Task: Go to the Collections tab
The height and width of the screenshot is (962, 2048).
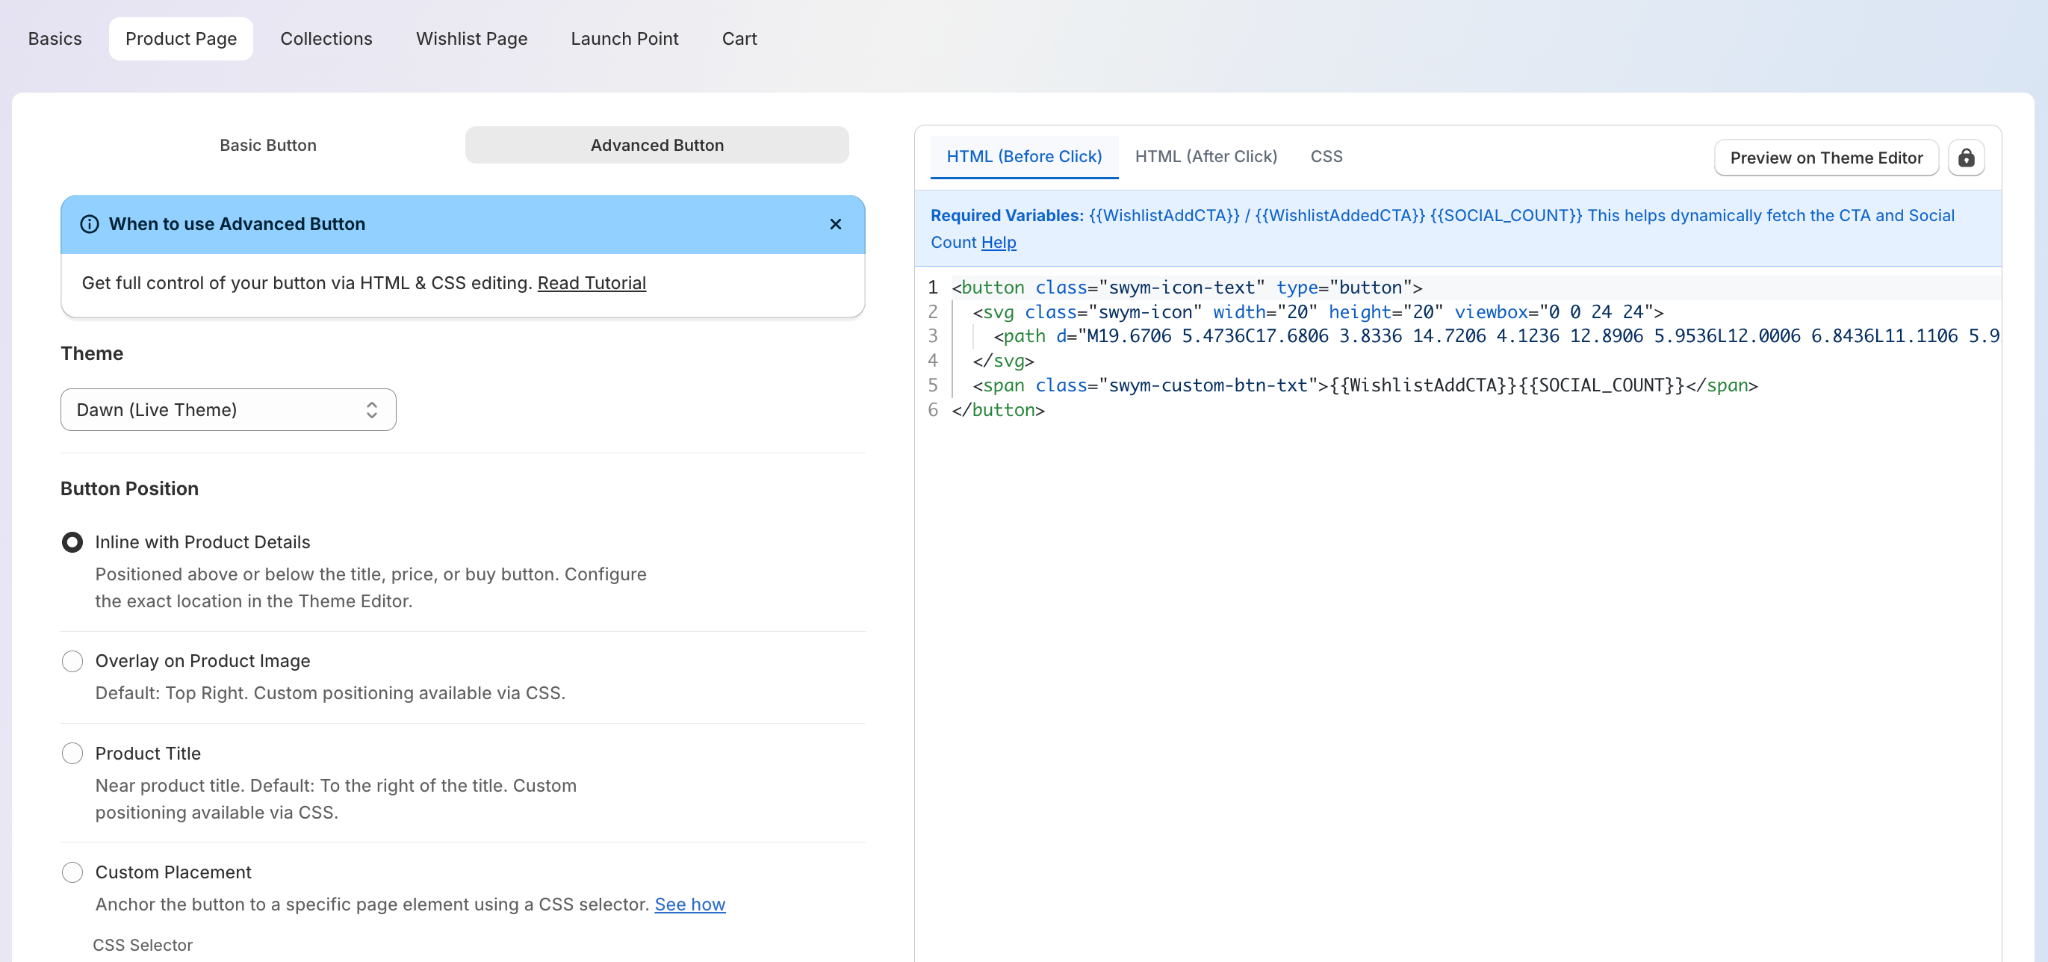Action: 326,39
